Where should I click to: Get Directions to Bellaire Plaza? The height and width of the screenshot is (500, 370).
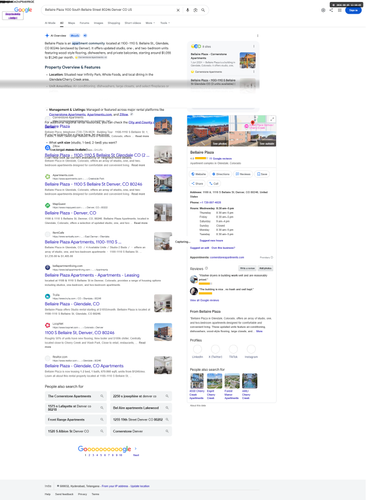coord(221,174)
